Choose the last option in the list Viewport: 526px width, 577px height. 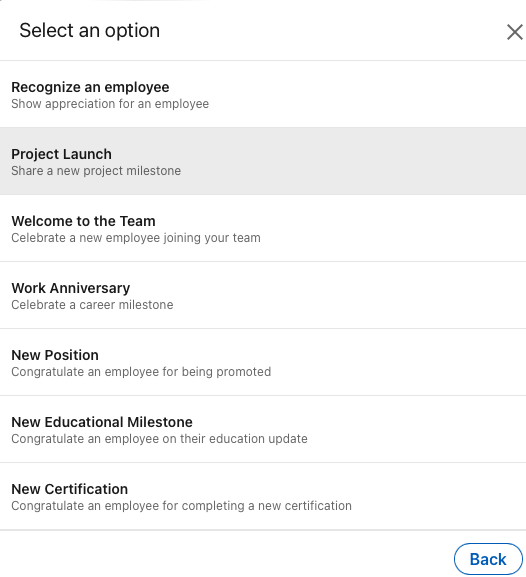pyautogui.click(x=263, y=496)
